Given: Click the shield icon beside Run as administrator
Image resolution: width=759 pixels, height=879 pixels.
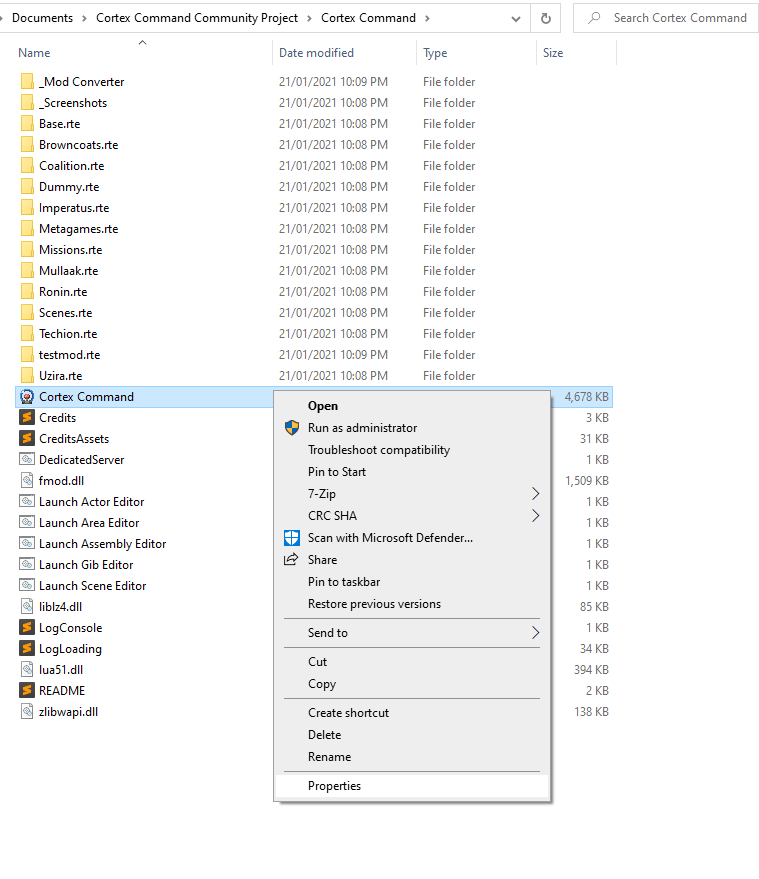Looking at the screenshot, I should click(x=292, y=428).
